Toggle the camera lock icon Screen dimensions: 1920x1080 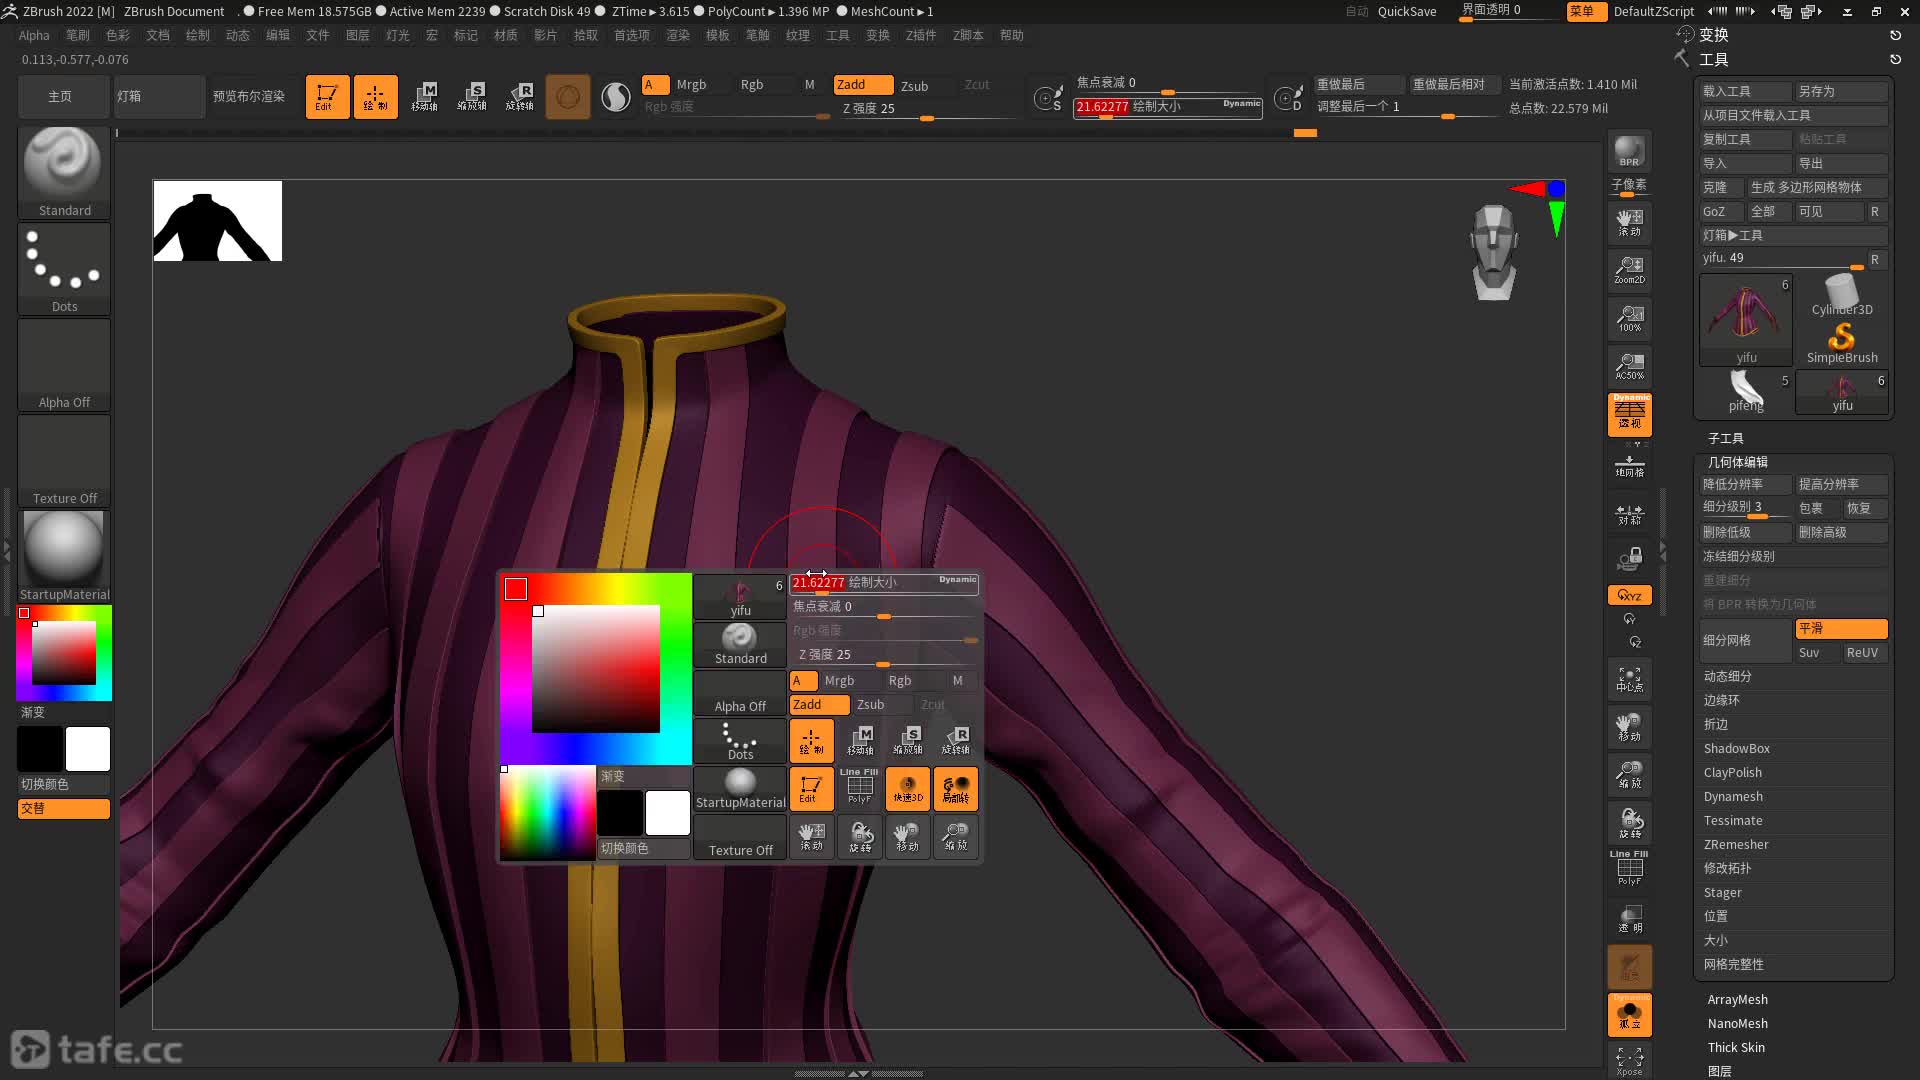tap(1629, 559)
